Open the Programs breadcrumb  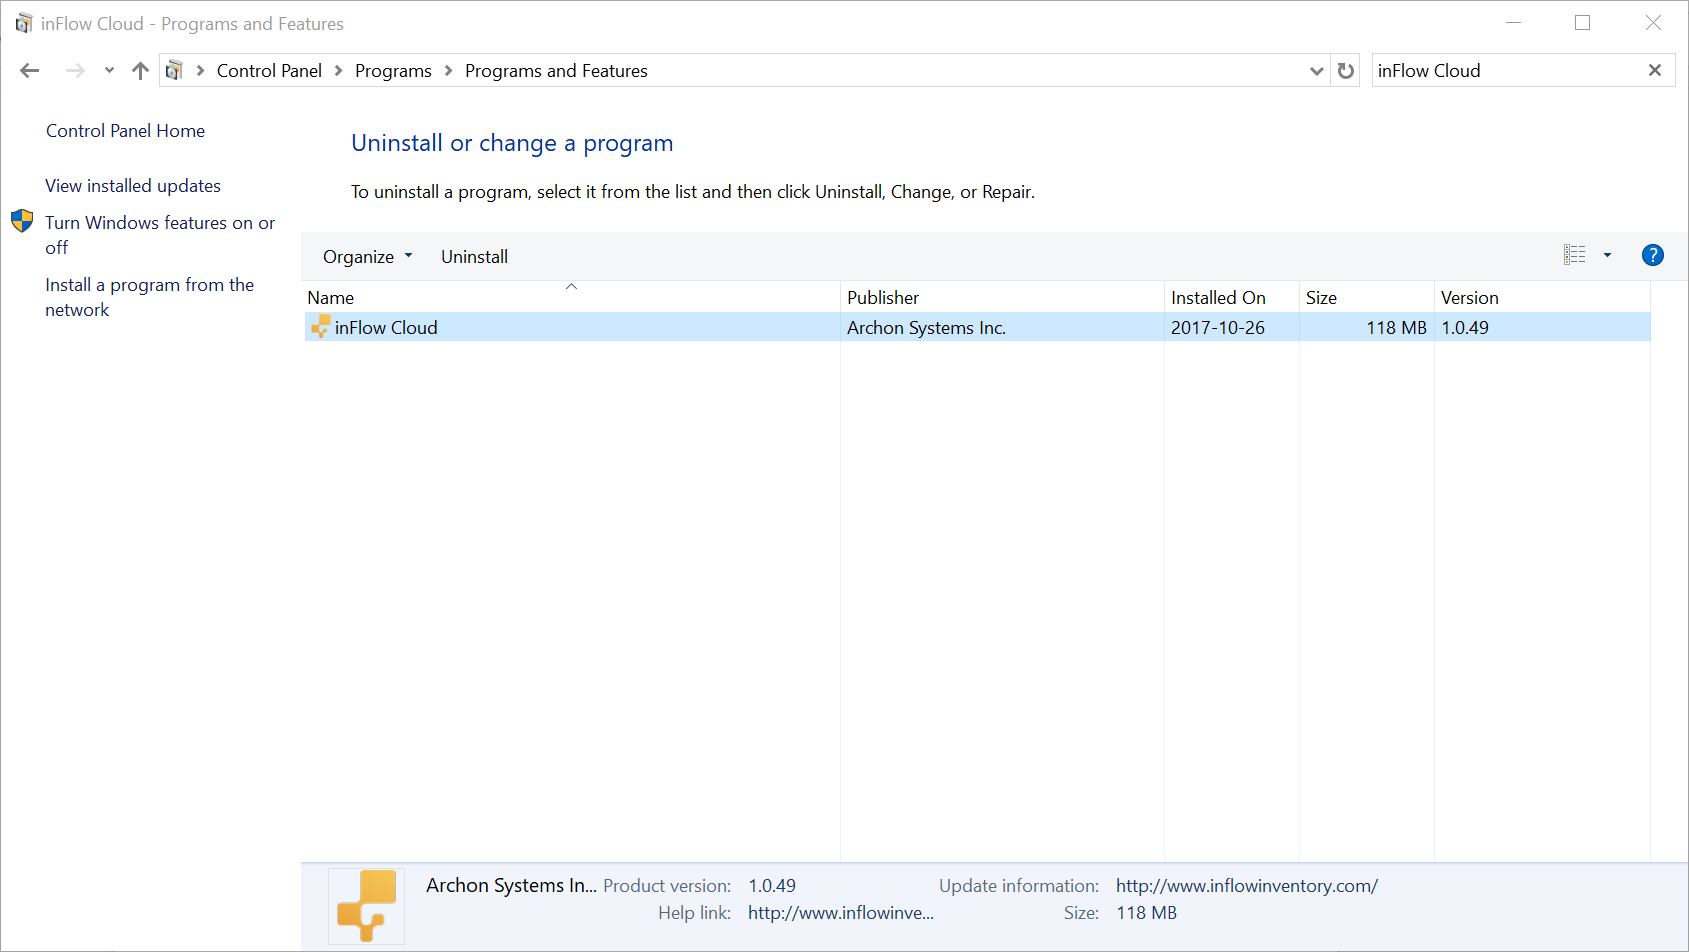pyautogui.click(x=393, y=71)
